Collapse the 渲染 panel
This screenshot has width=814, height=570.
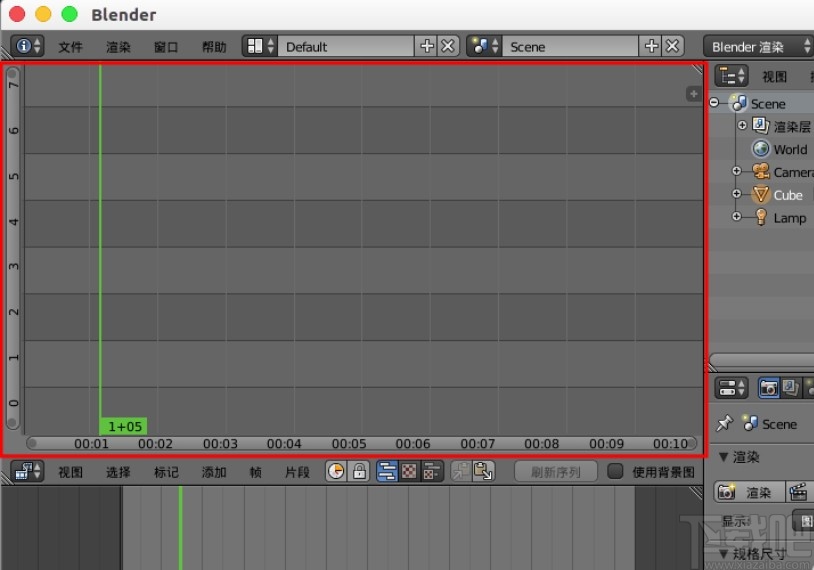point(723,457)
